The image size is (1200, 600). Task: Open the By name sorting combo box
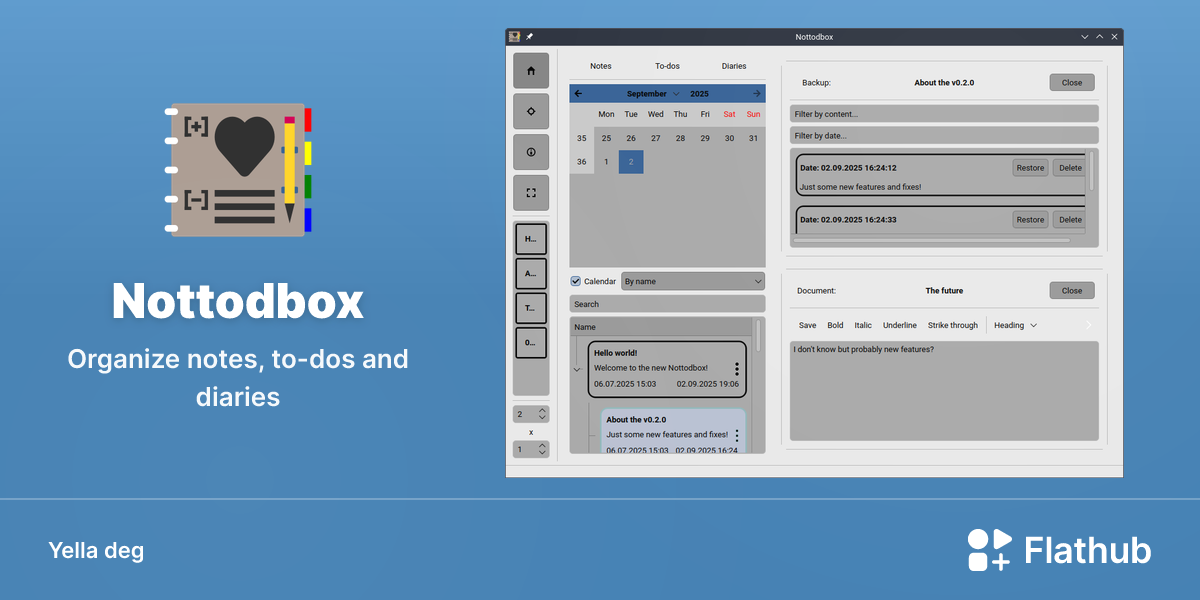tap(693, 281)
